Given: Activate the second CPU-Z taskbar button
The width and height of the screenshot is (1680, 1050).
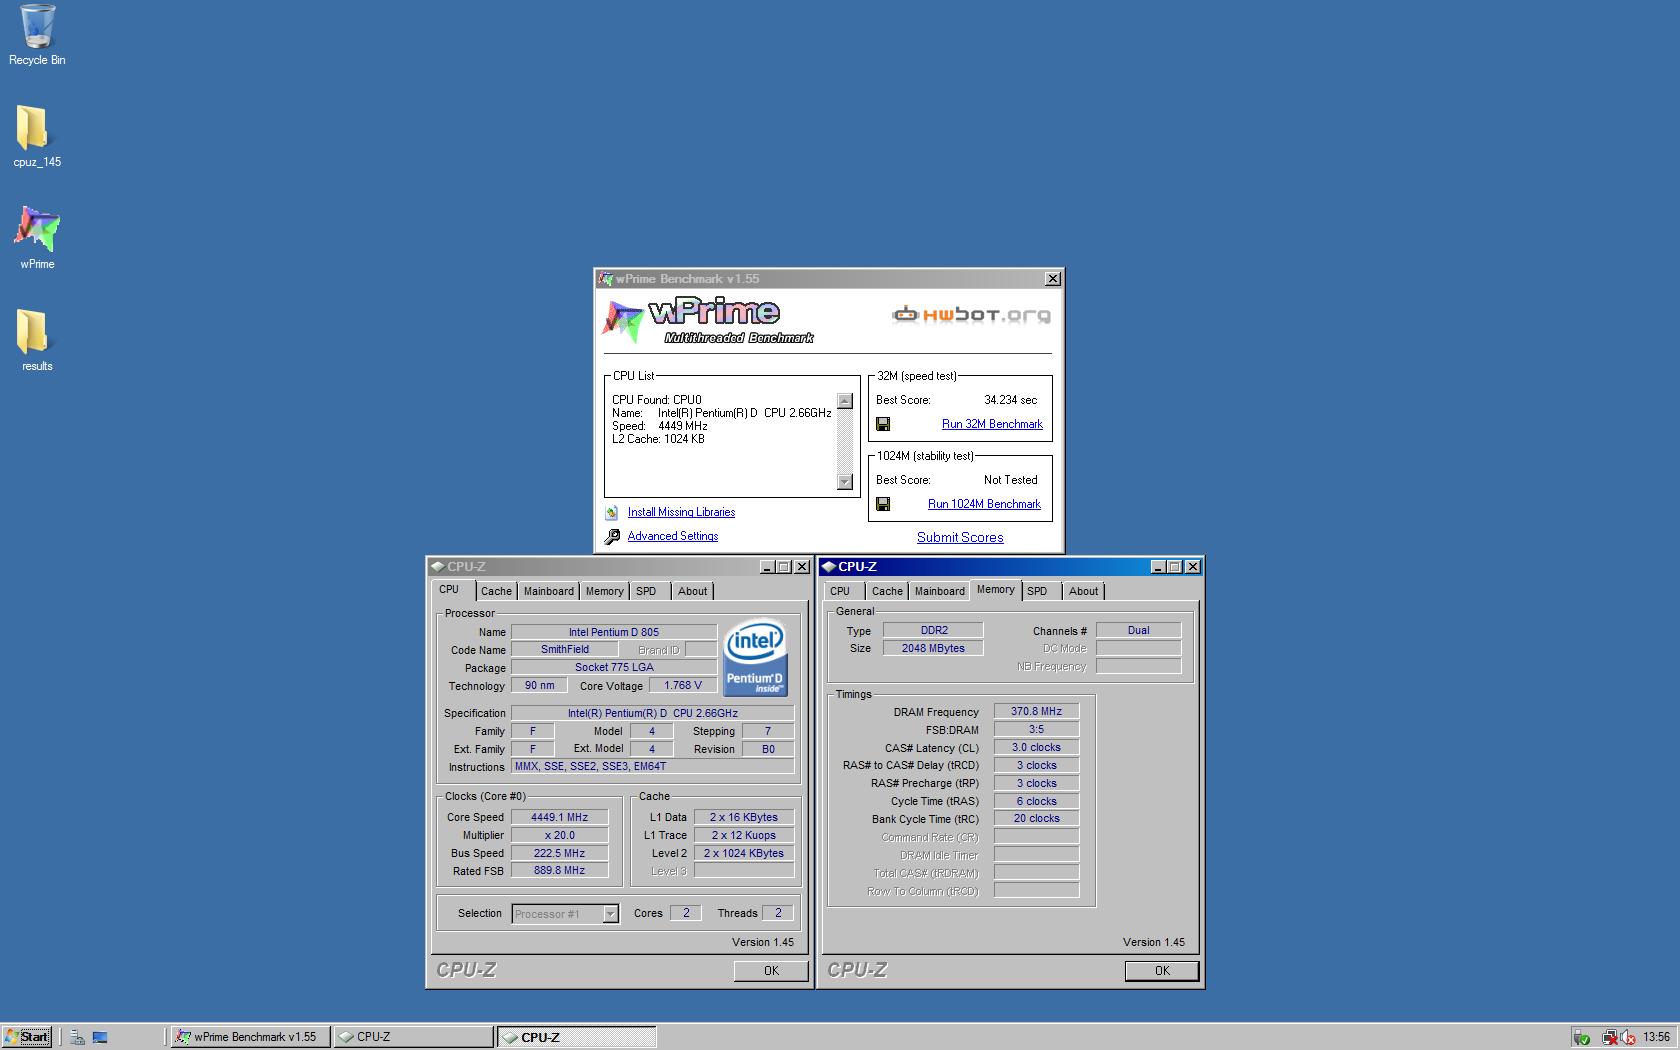Looking at the screenshot, I should 577,1037.
